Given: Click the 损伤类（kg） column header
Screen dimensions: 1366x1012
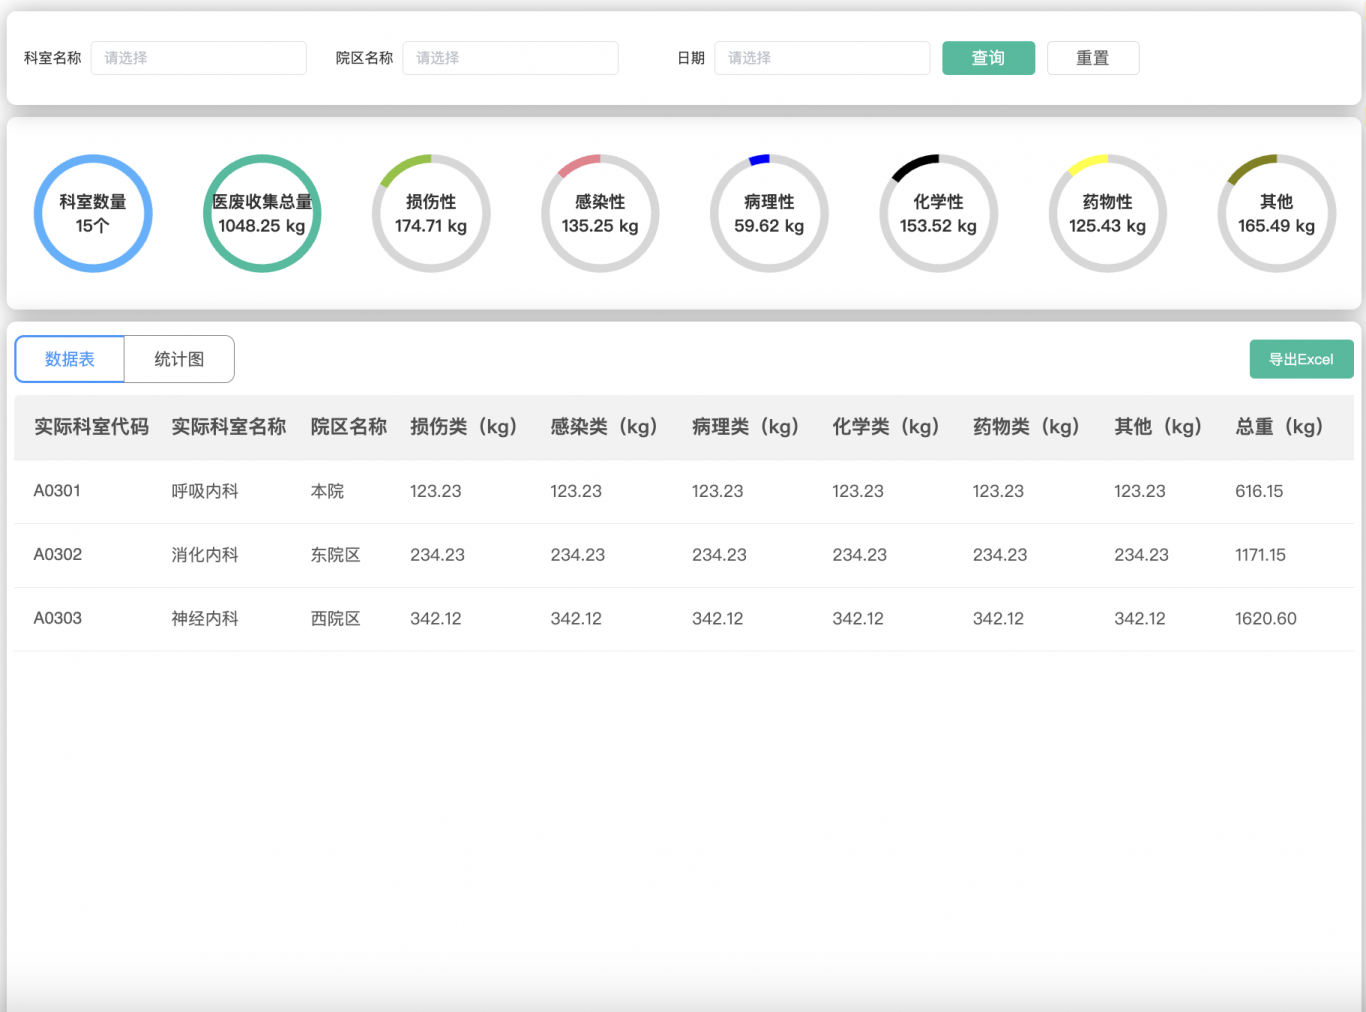Looking at the screenshot, I should tap(464, 427).
